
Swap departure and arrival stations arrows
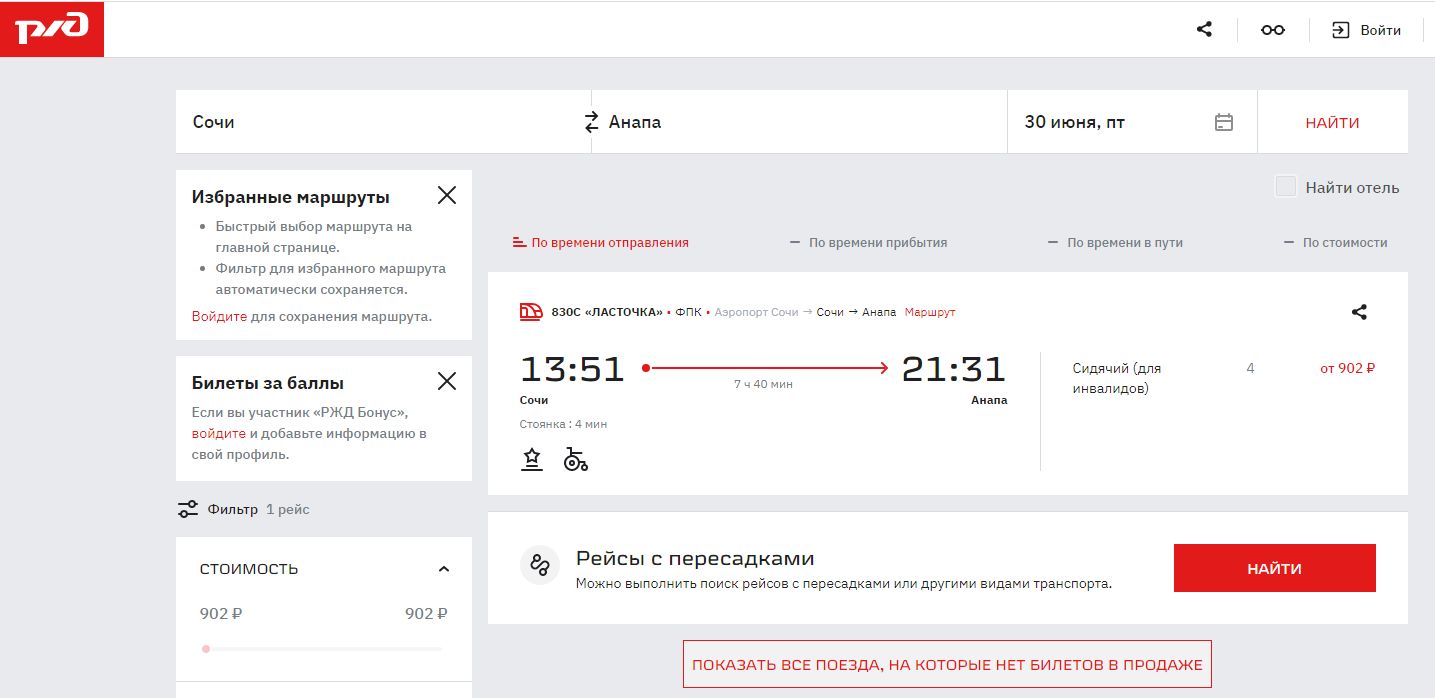(591, 122)
